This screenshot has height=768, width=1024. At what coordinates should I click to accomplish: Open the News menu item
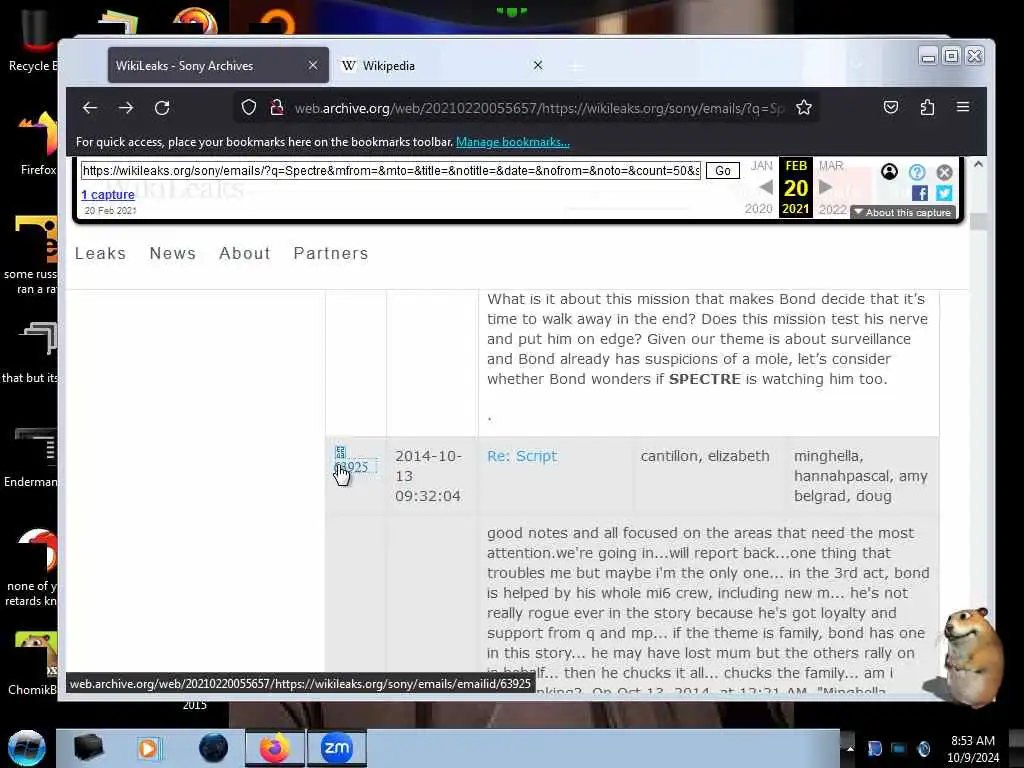pos(173,253)
